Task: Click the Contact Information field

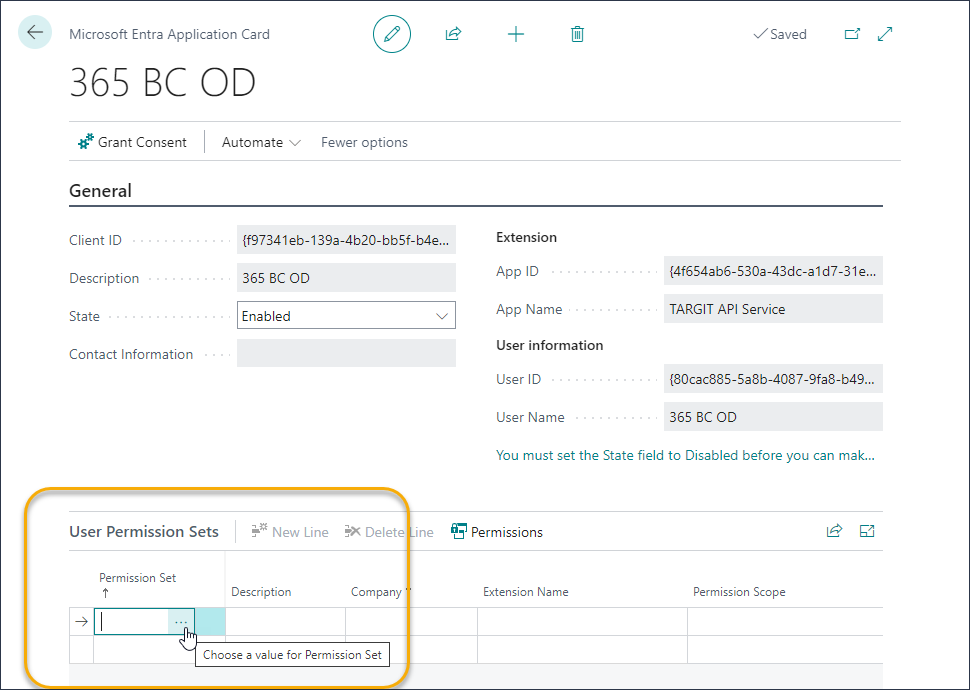Action: click(x=346, y=353)
